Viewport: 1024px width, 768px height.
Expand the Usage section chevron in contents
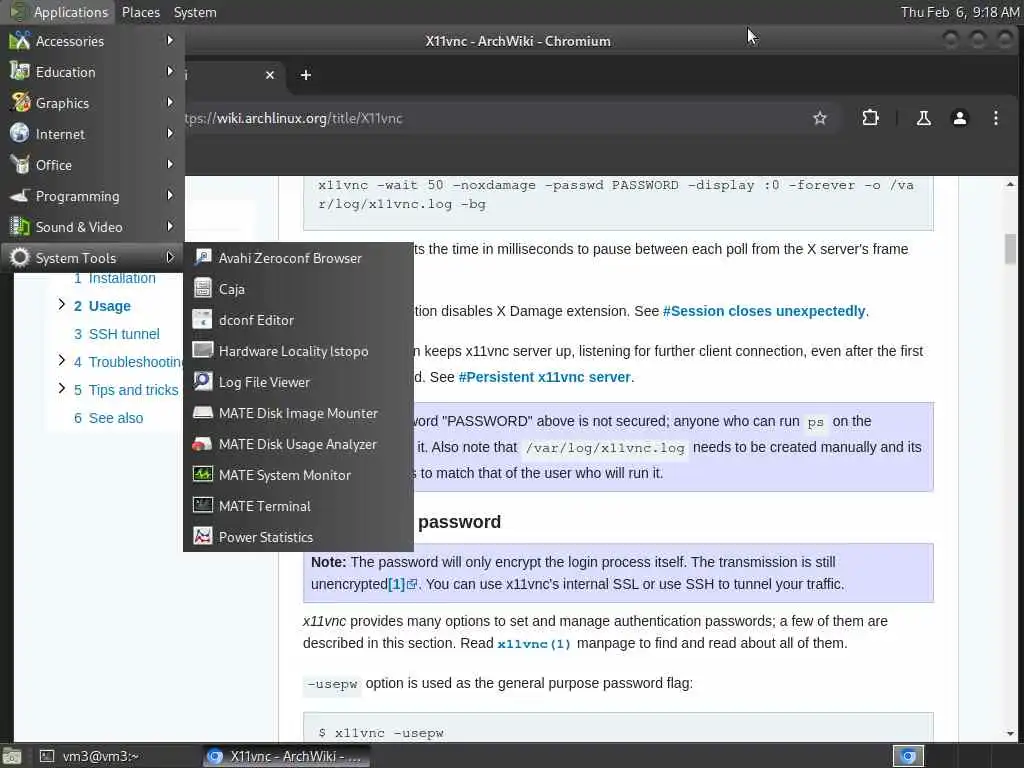click(x=61, y=304)
